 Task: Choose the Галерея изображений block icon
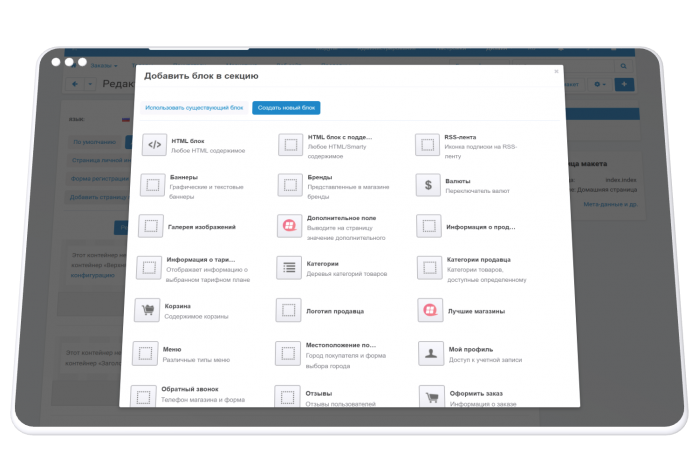(151, 226)
